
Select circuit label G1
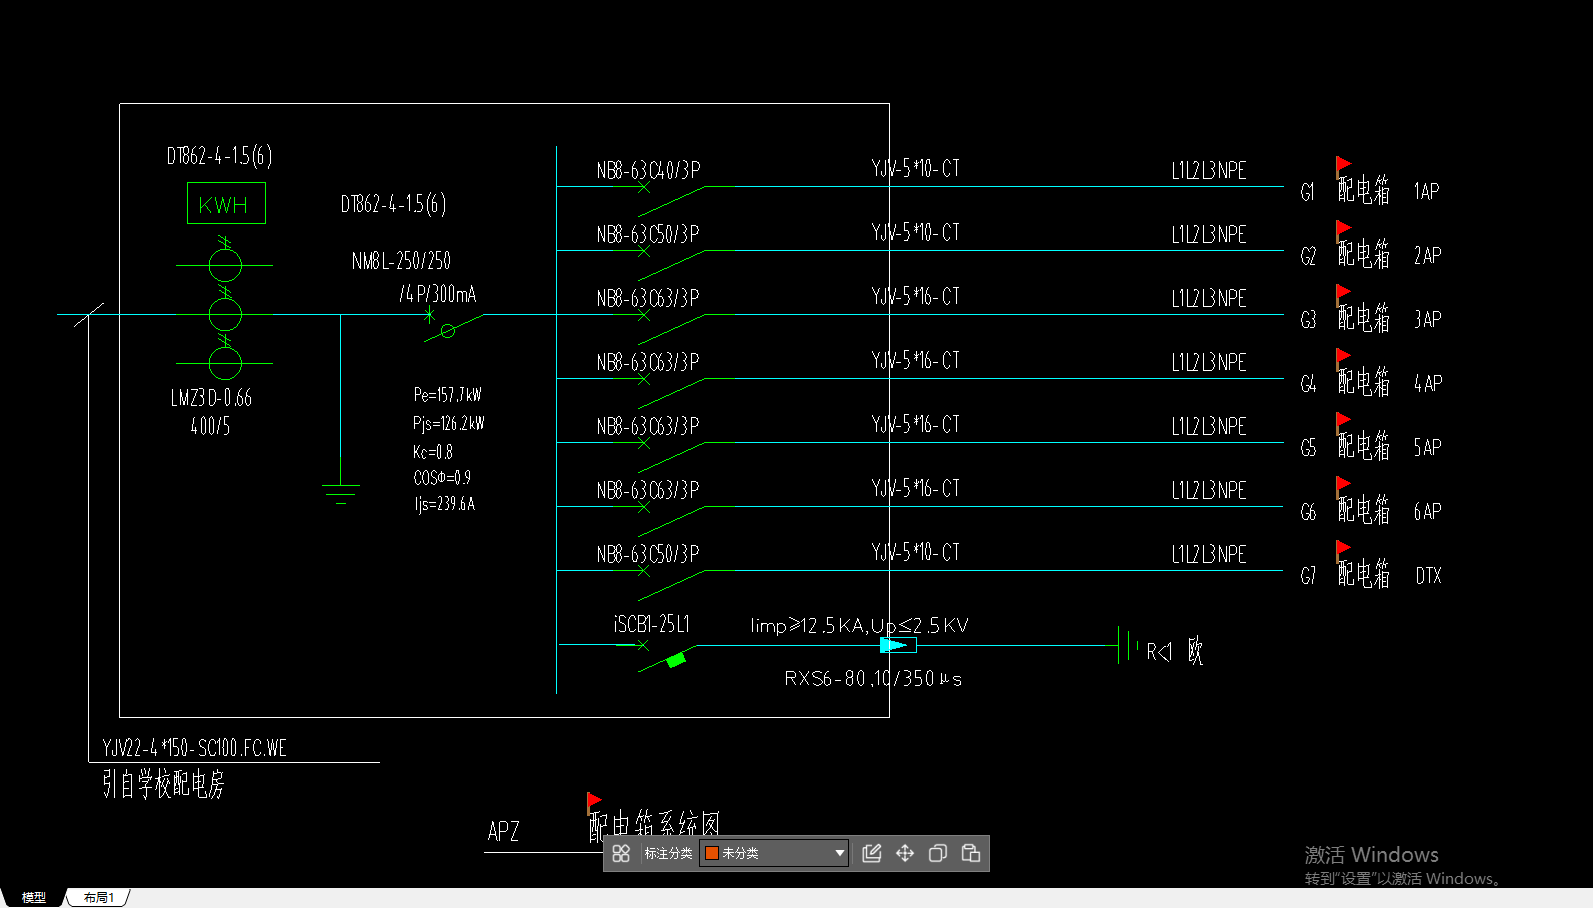[x=1307, y=192]
